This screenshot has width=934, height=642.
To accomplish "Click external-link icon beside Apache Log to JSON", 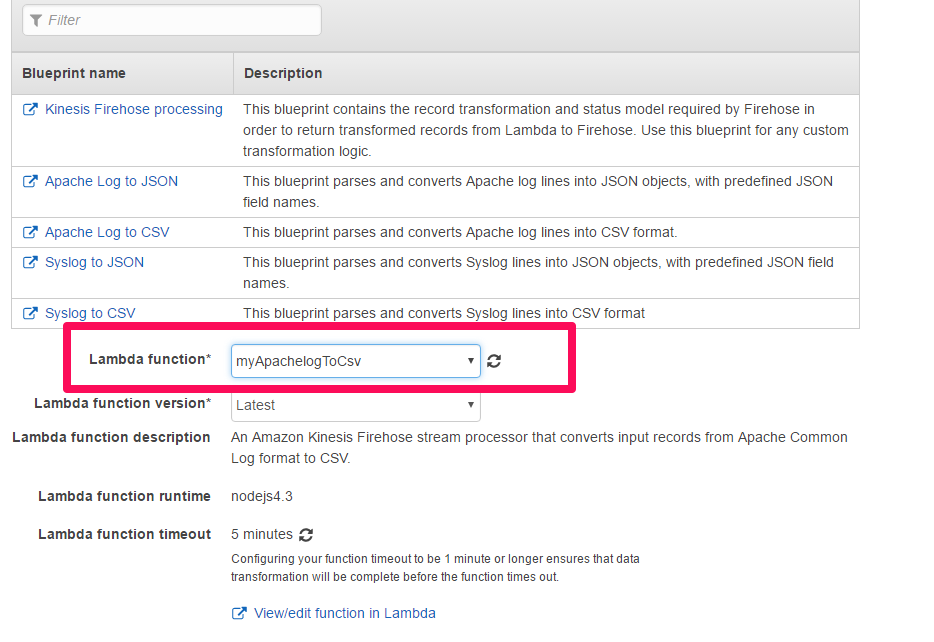I will click(30, 182).
